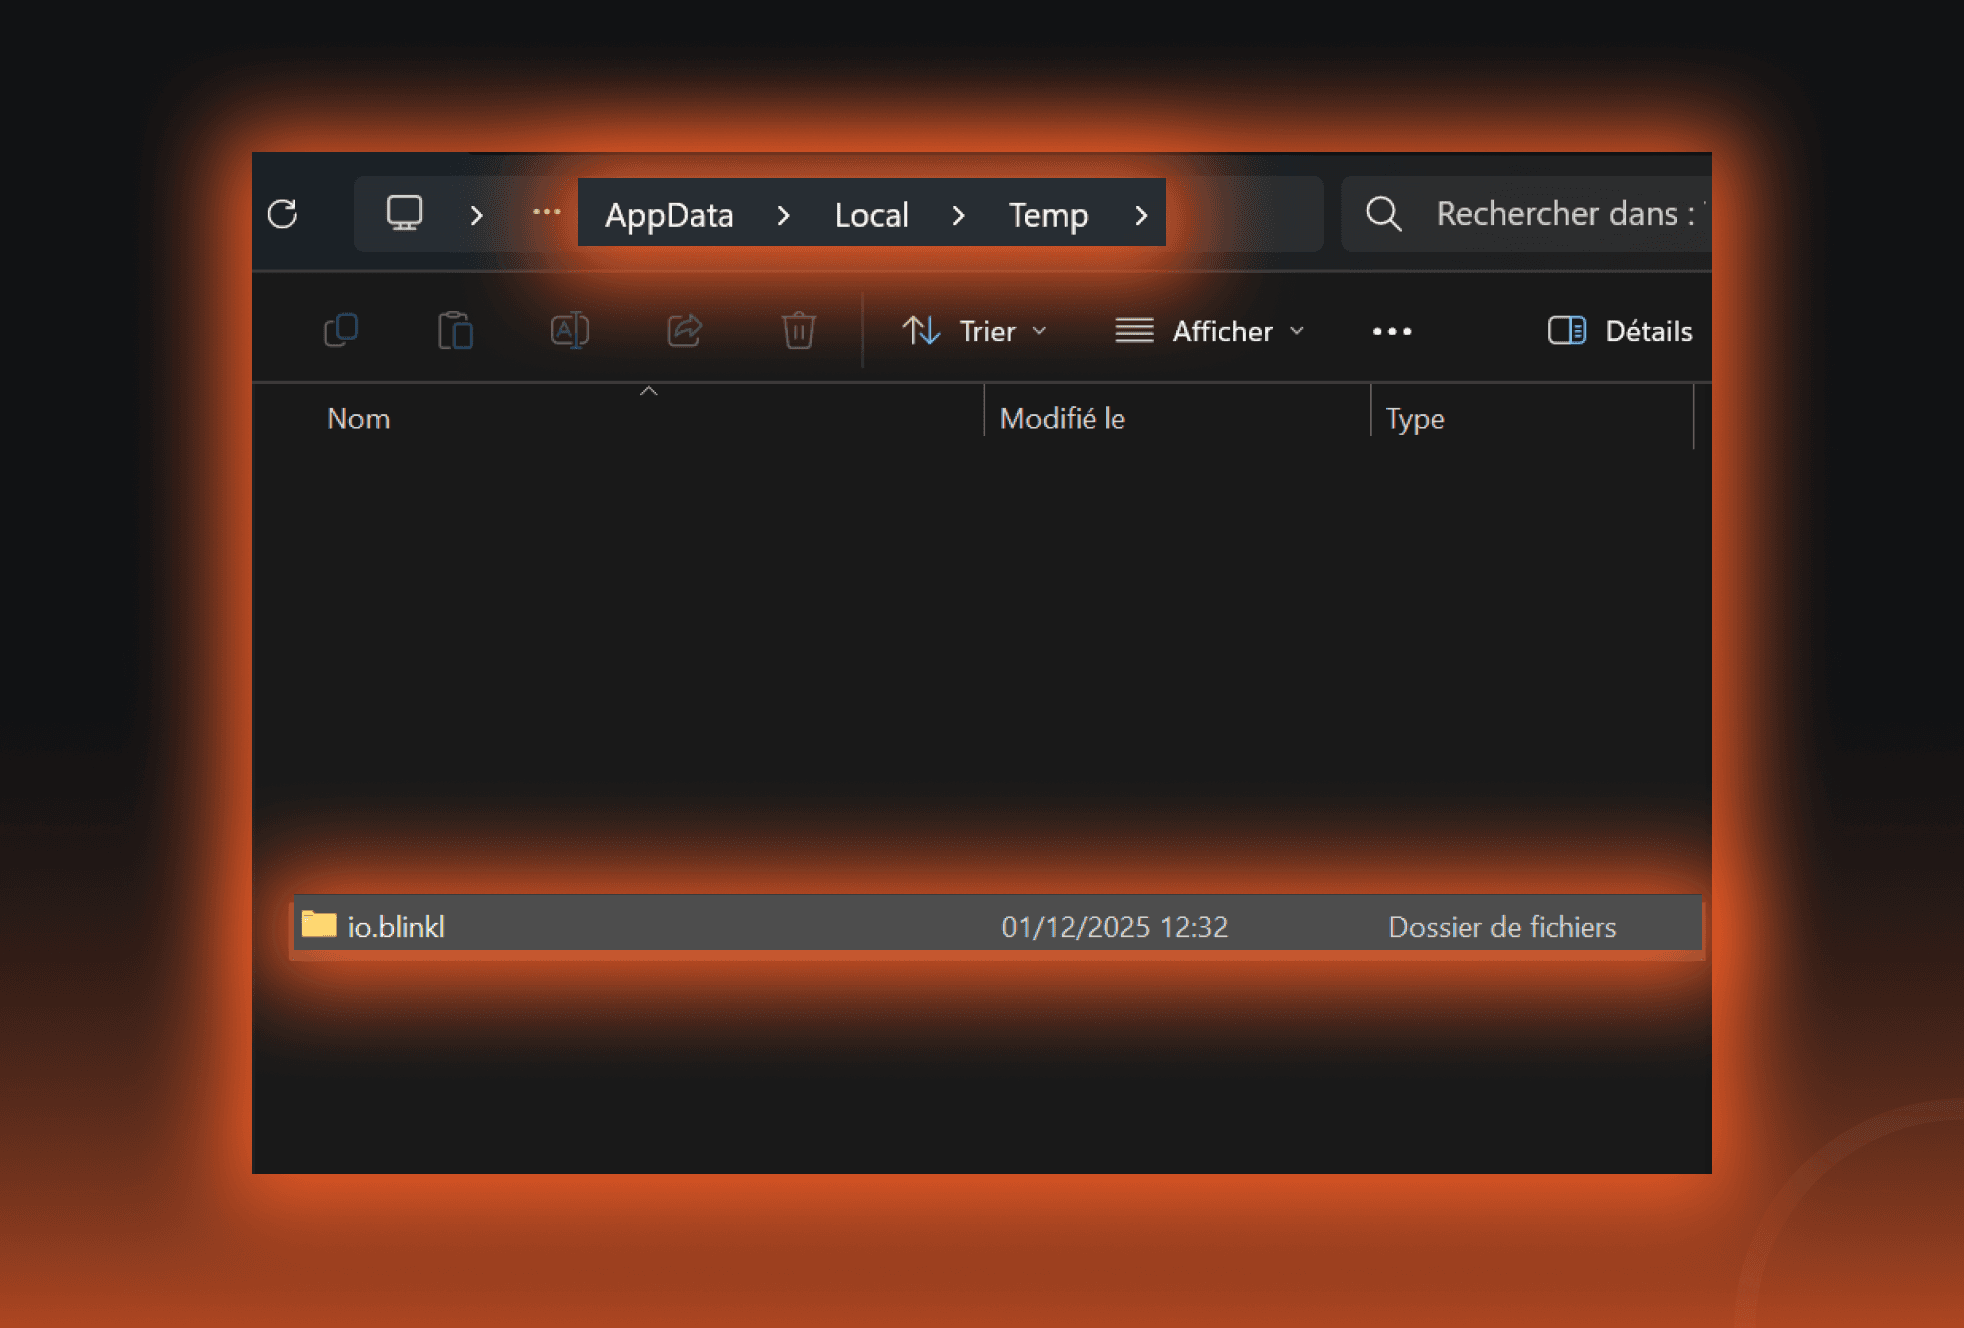
Task: Toggle the Détails pane button
Action: tap(1620, 331)
